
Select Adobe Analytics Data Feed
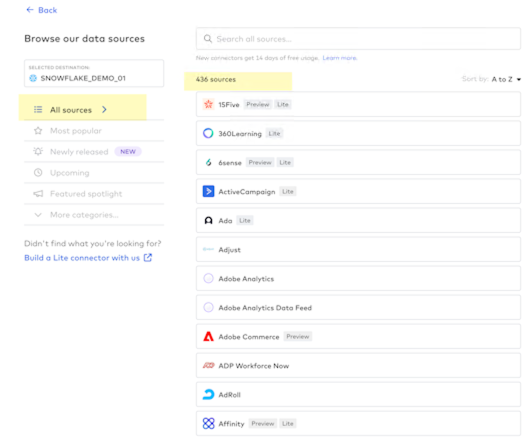358,308
